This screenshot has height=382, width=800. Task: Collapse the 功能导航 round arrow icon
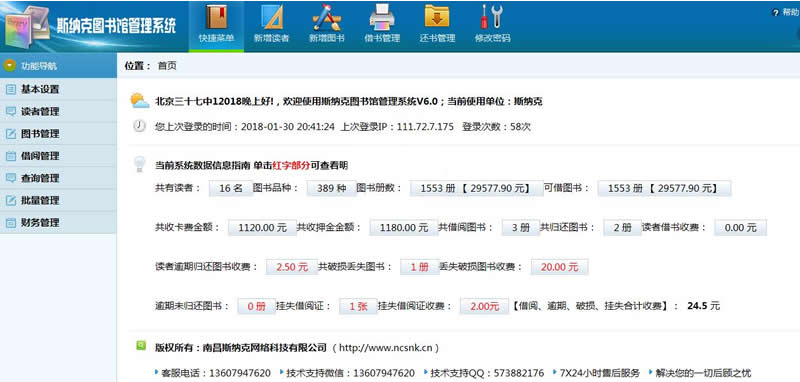[x=9, y=66]
